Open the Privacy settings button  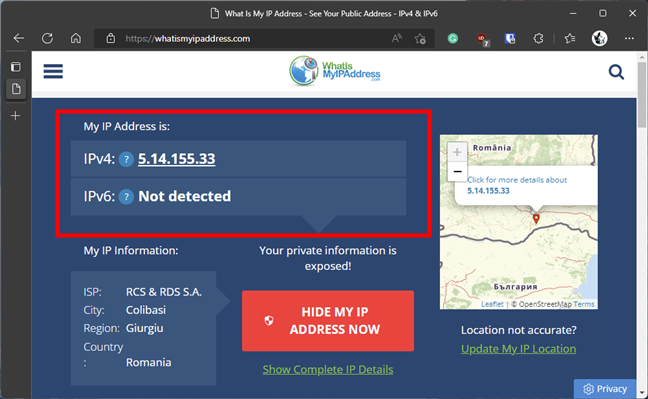605,389
